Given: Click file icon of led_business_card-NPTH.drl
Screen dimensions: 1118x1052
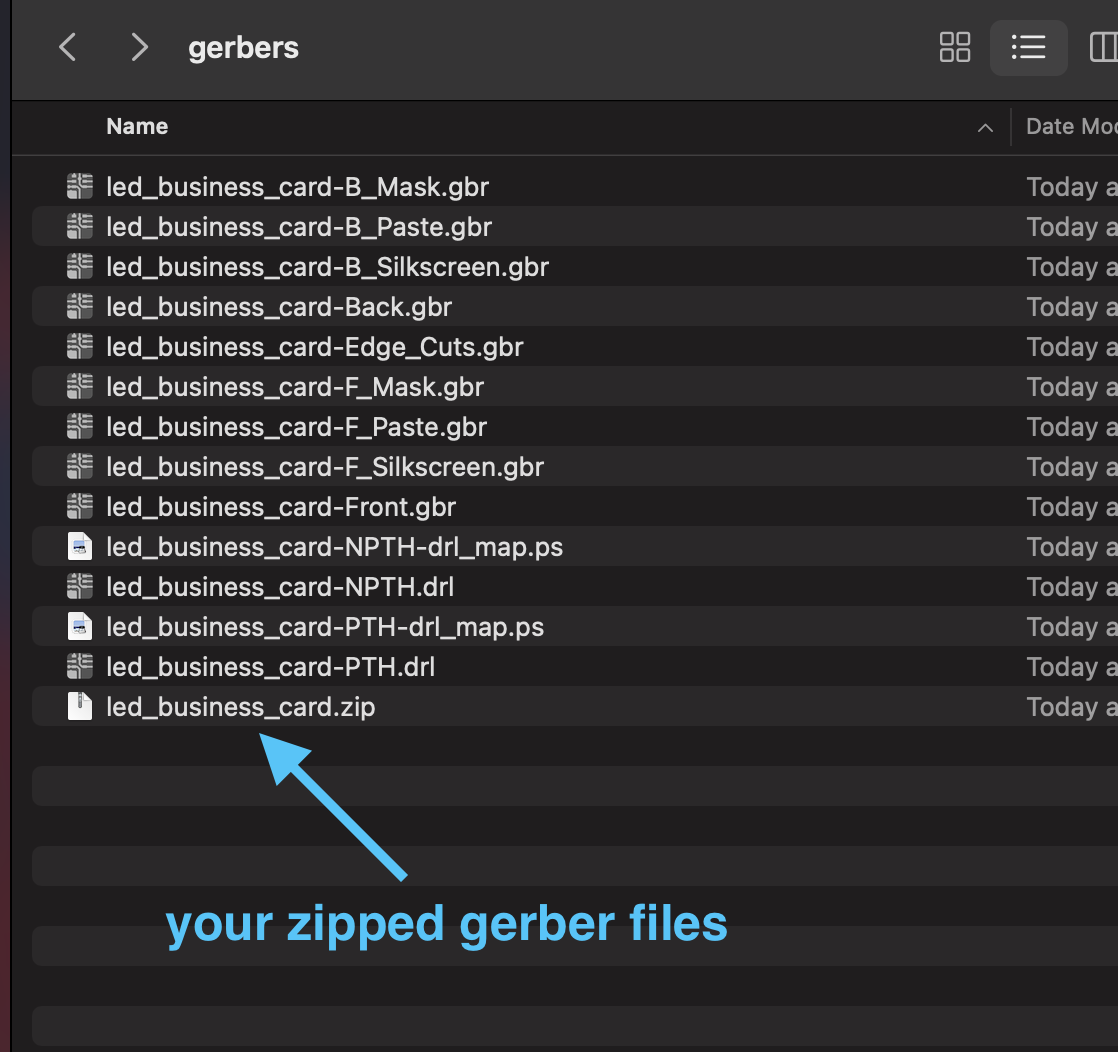Looking at the screenshot, I should [80, 586].
